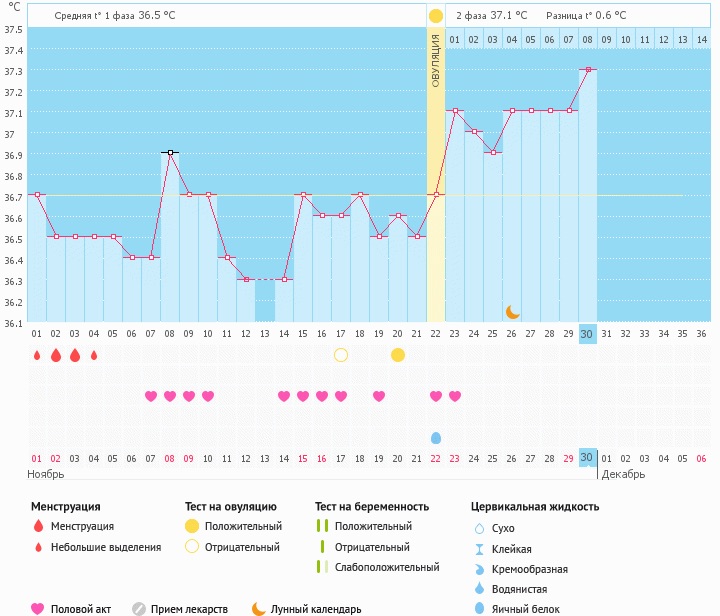Click the Ноябрь month label
The image size is (720, 616).
[x=45, y=474]
